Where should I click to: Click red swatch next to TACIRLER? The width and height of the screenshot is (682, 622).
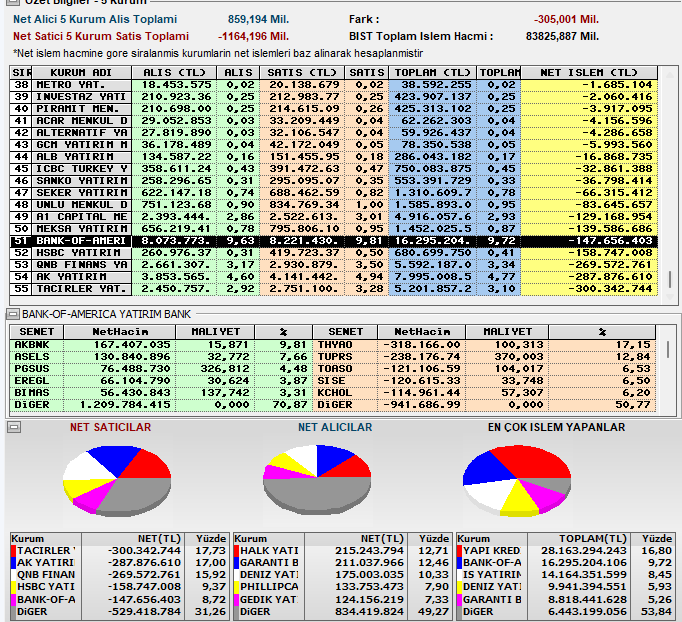pos(13,551)
